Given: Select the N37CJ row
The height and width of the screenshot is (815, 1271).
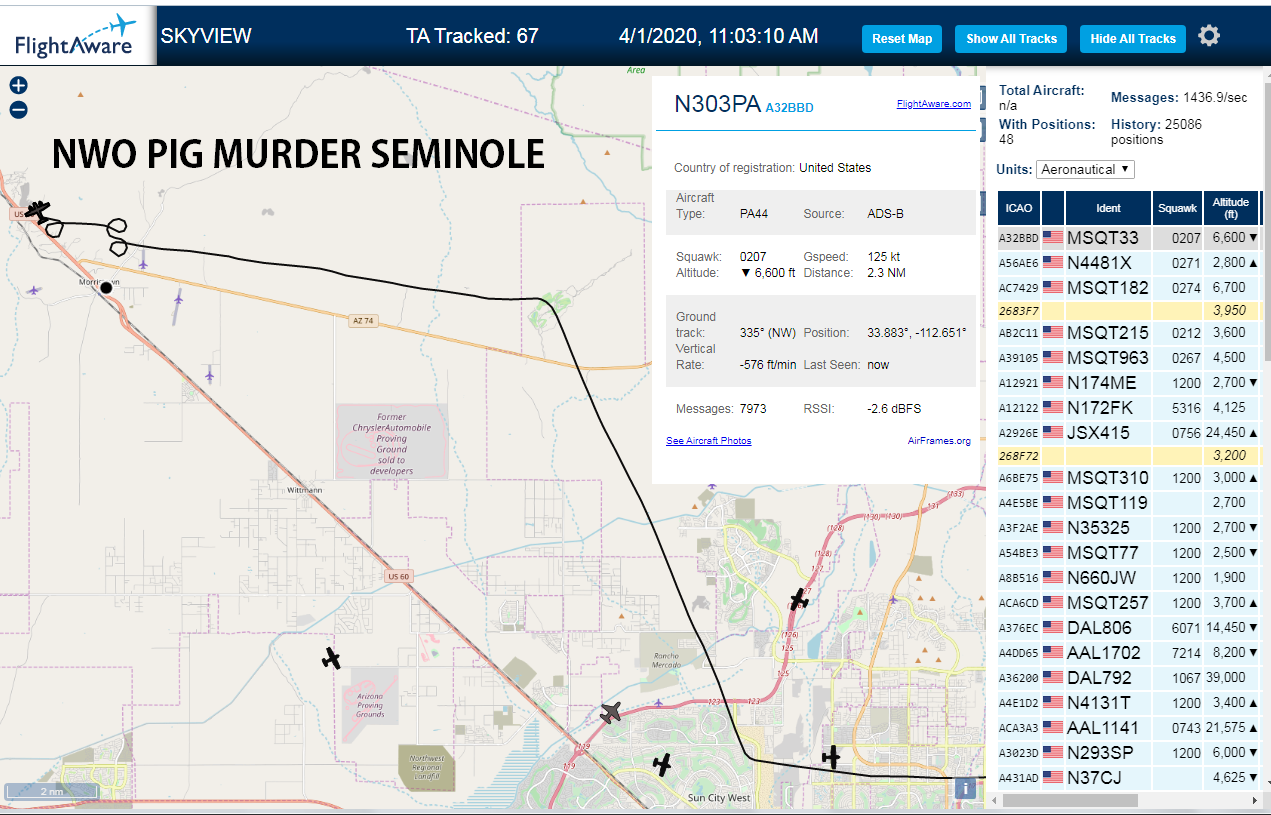Looking at the screenshot, I should click(1129, 777).
